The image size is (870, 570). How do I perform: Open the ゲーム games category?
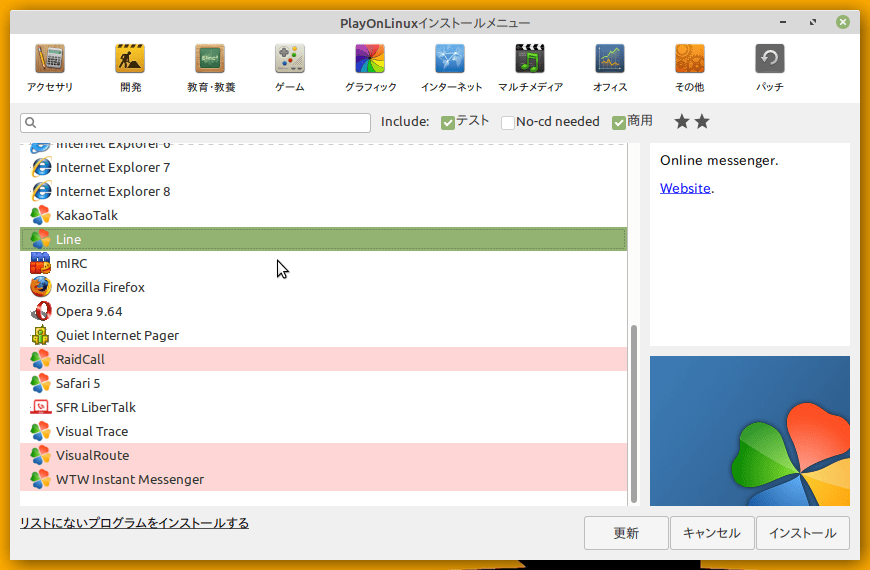click(x=290, y=68)
